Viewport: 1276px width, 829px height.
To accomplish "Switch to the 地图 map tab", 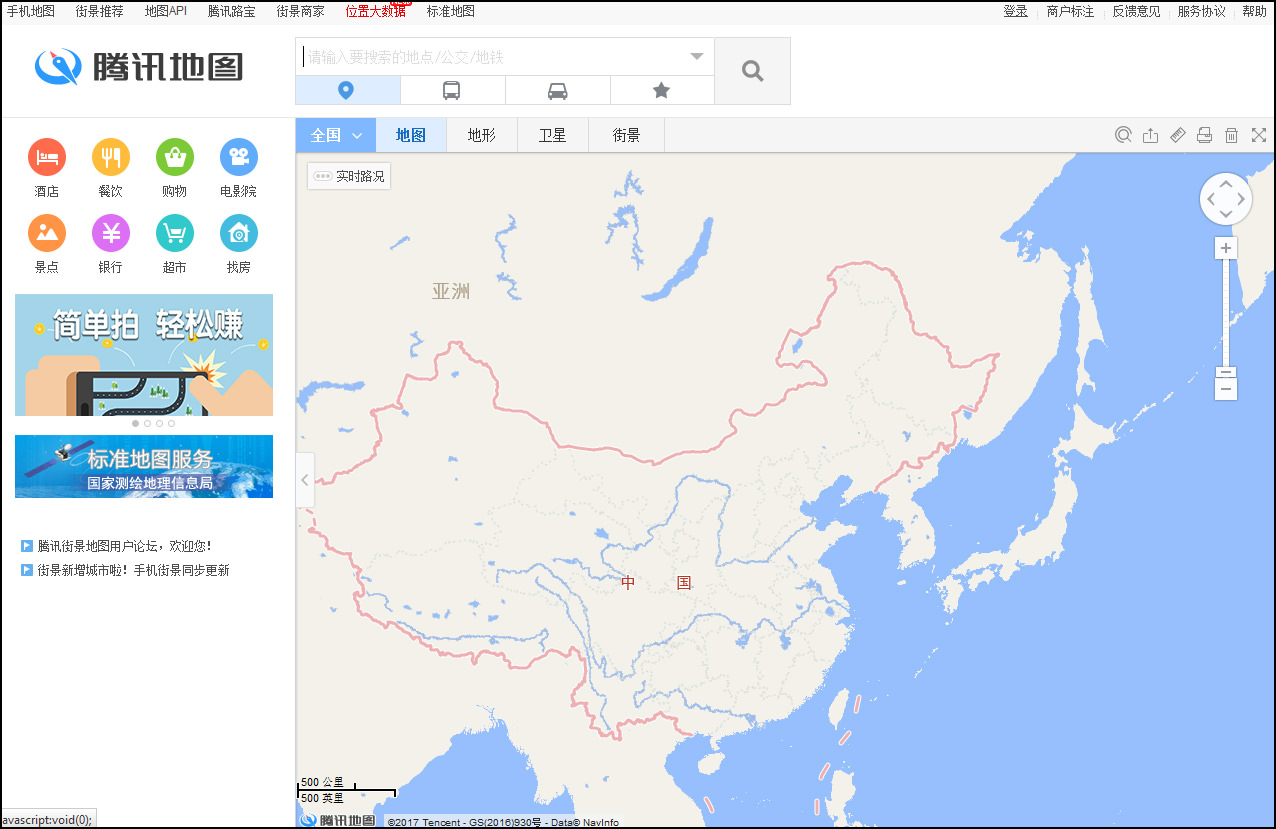I will point(411,135).
